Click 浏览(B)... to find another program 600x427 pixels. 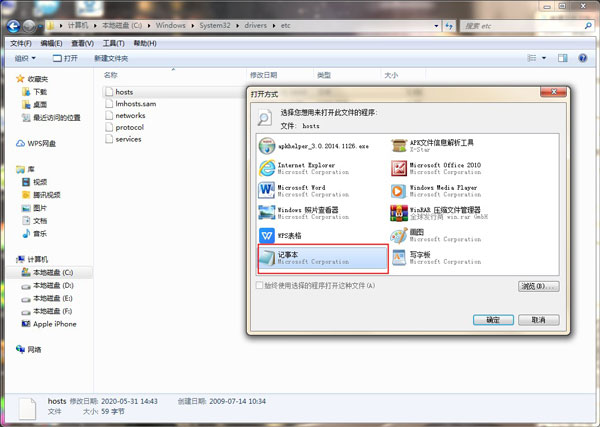[539, 286]
